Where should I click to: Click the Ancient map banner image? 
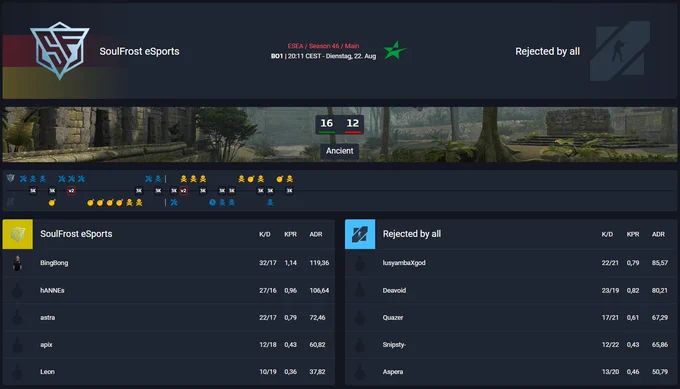(340, 134)
